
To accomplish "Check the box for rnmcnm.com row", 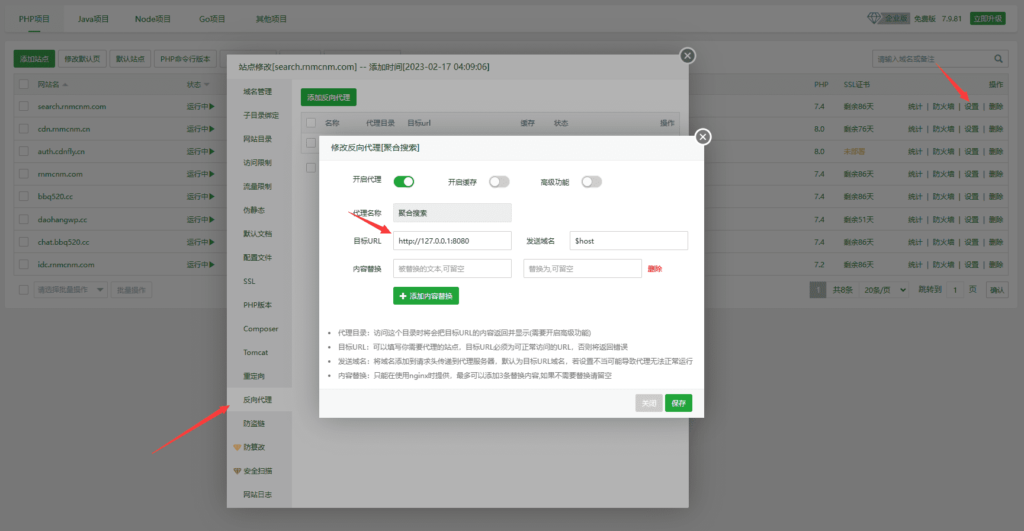I will point(24,174).
